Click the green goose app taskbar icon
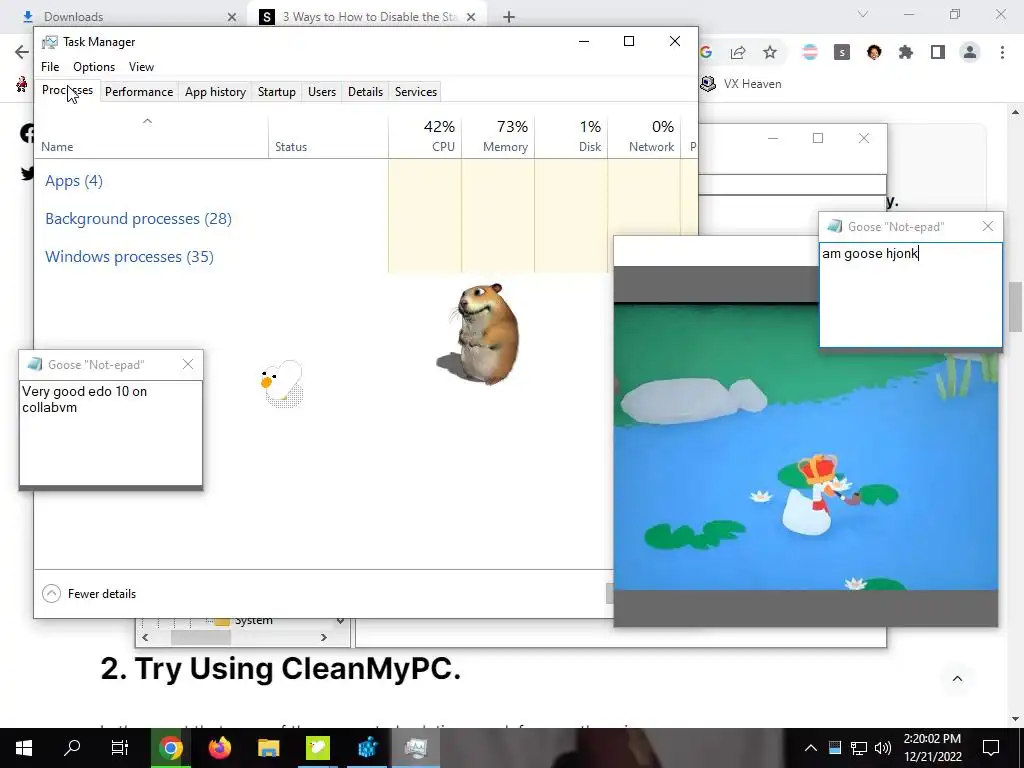This screenshot has height=768, width=1024. click(318, 748)
